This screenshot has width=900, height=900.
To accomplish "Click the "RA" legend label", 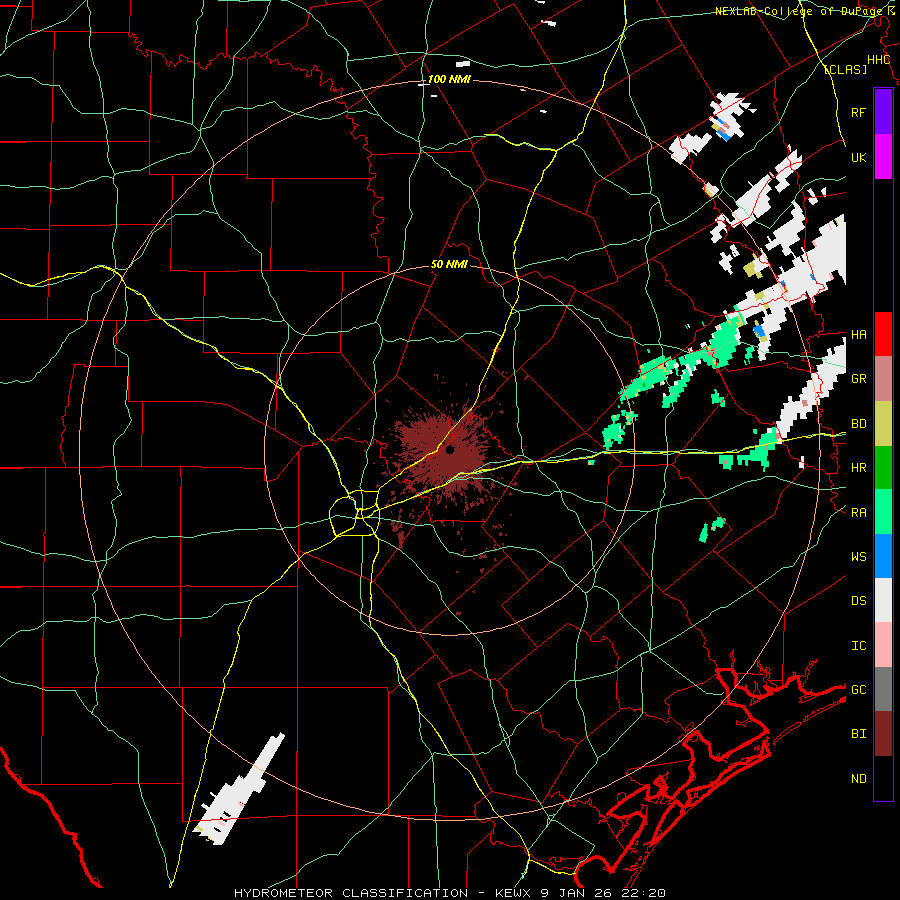I will pos(858,512).
